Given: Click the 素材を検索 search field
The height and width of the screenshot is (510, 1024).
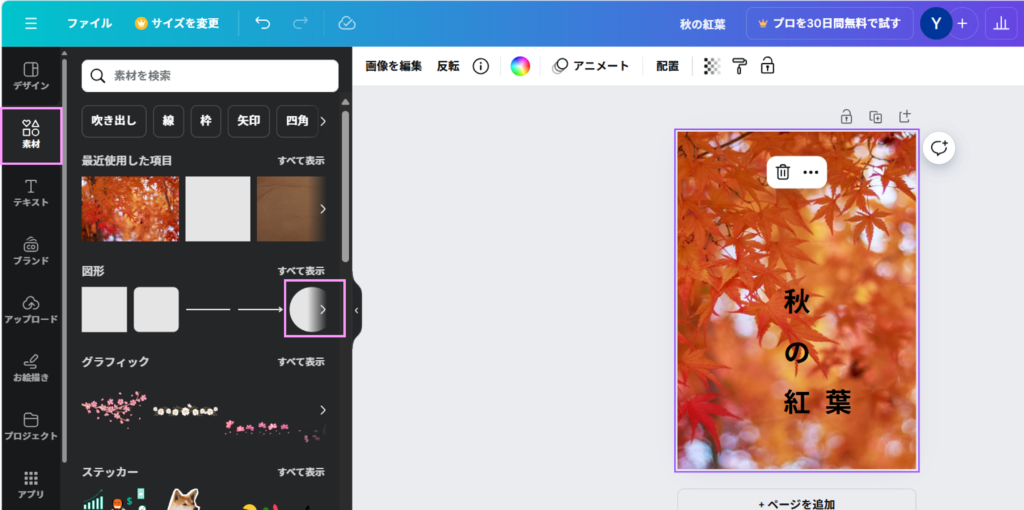Looking at the screenshot, I should (x=210, y=76).
